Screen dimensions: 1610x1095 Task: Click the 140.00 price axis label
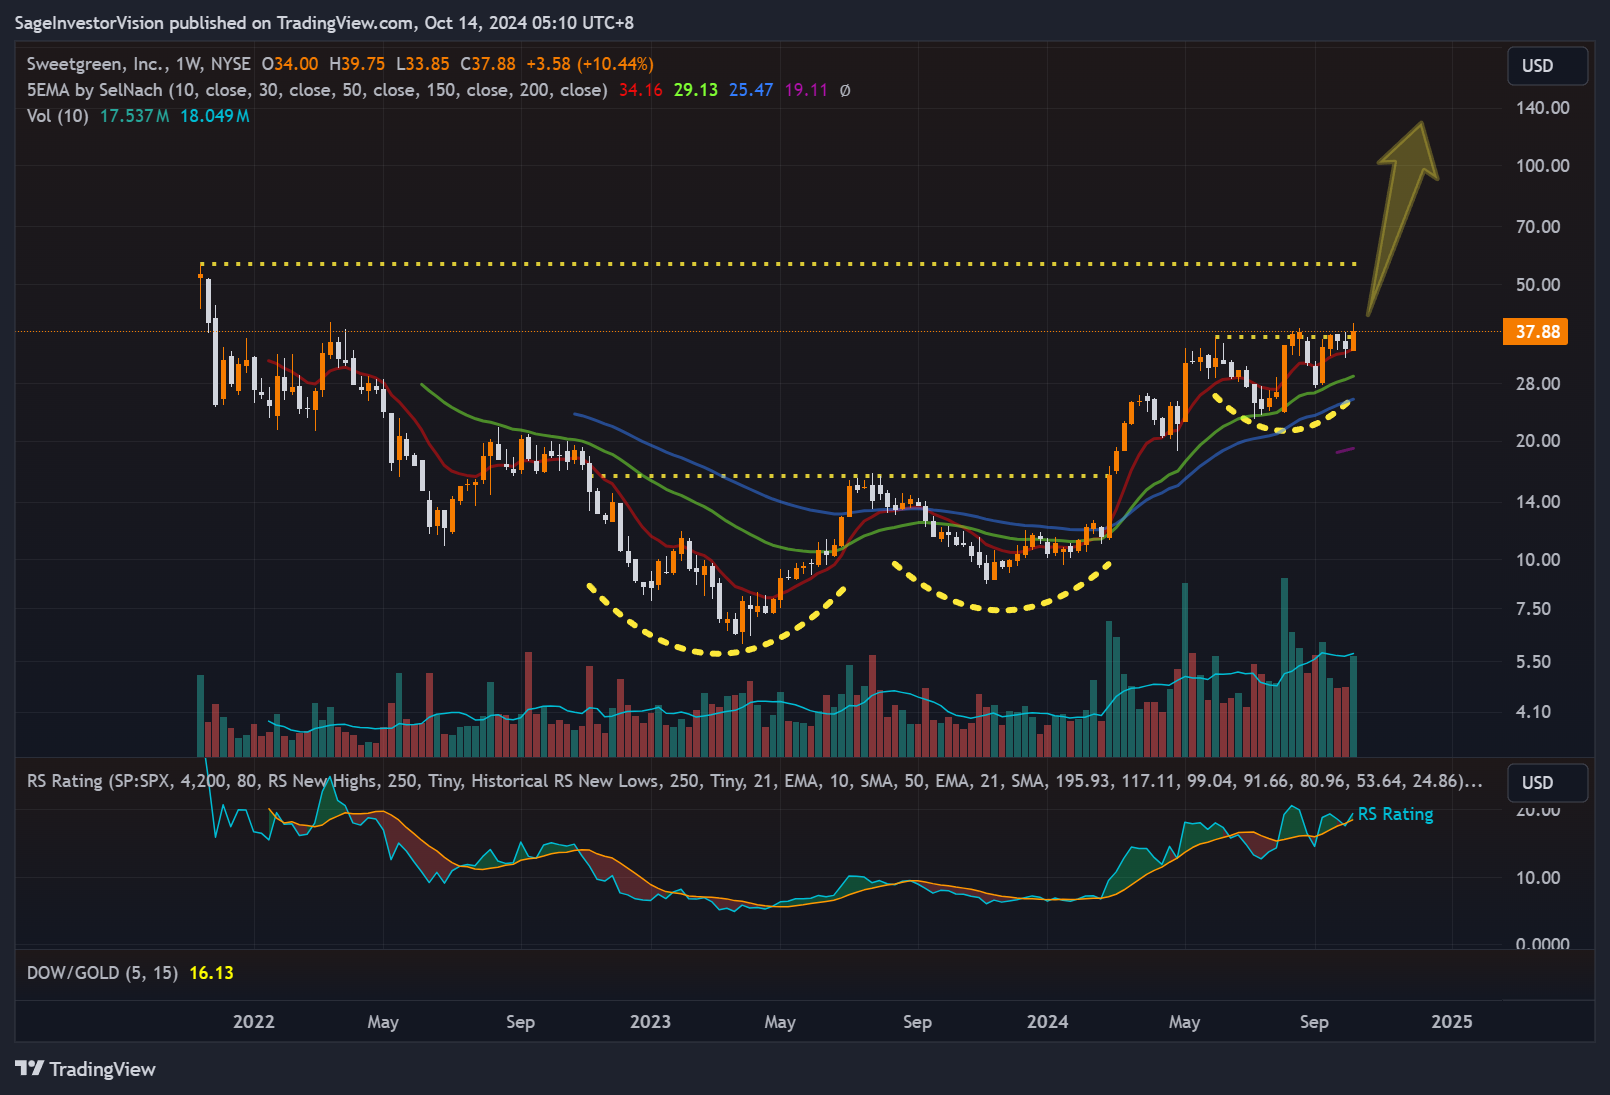1543,108
